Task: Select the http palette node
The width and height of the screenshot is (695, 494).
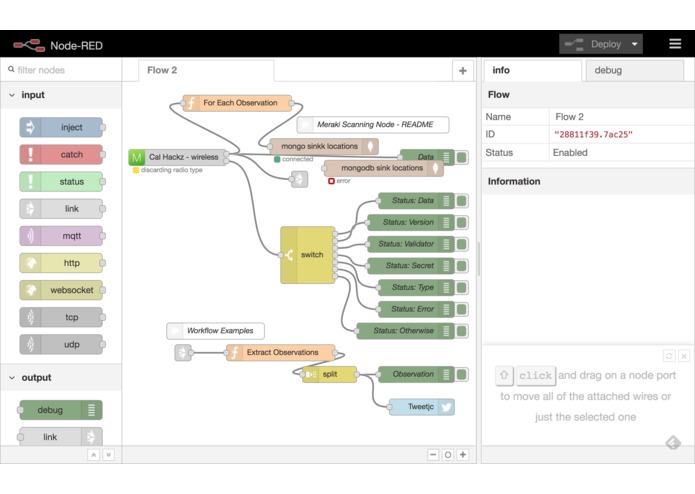Action: [61, 263]
